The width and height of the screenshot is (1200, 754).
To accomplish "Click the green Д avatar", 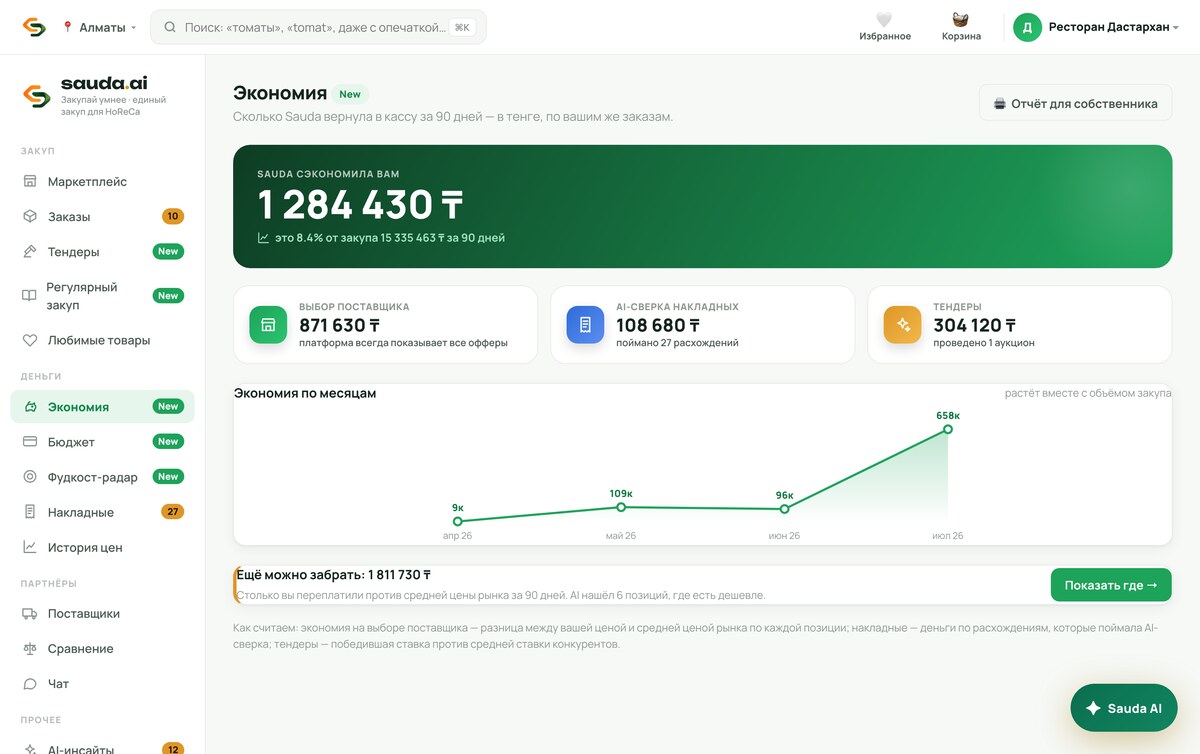I will (1027, 27).
